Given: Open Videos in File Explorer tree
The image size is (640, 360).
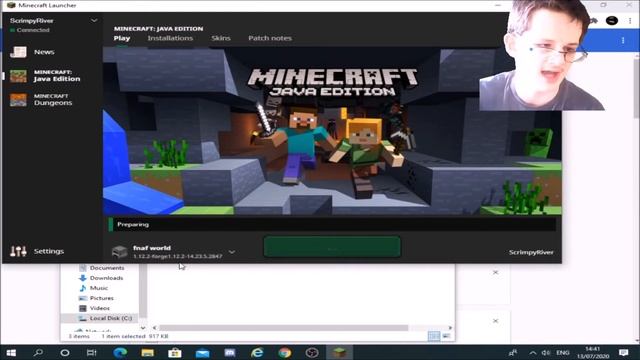Looking at the screenshot, I should (100, 308).
